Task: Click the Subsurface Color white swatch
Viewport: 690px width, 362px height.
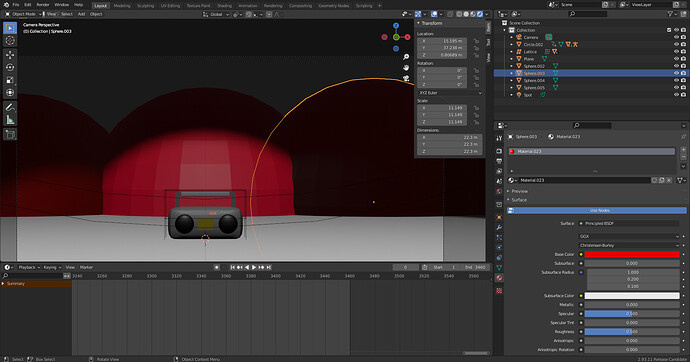Action: pyautogui.click(x=632, y=296)
